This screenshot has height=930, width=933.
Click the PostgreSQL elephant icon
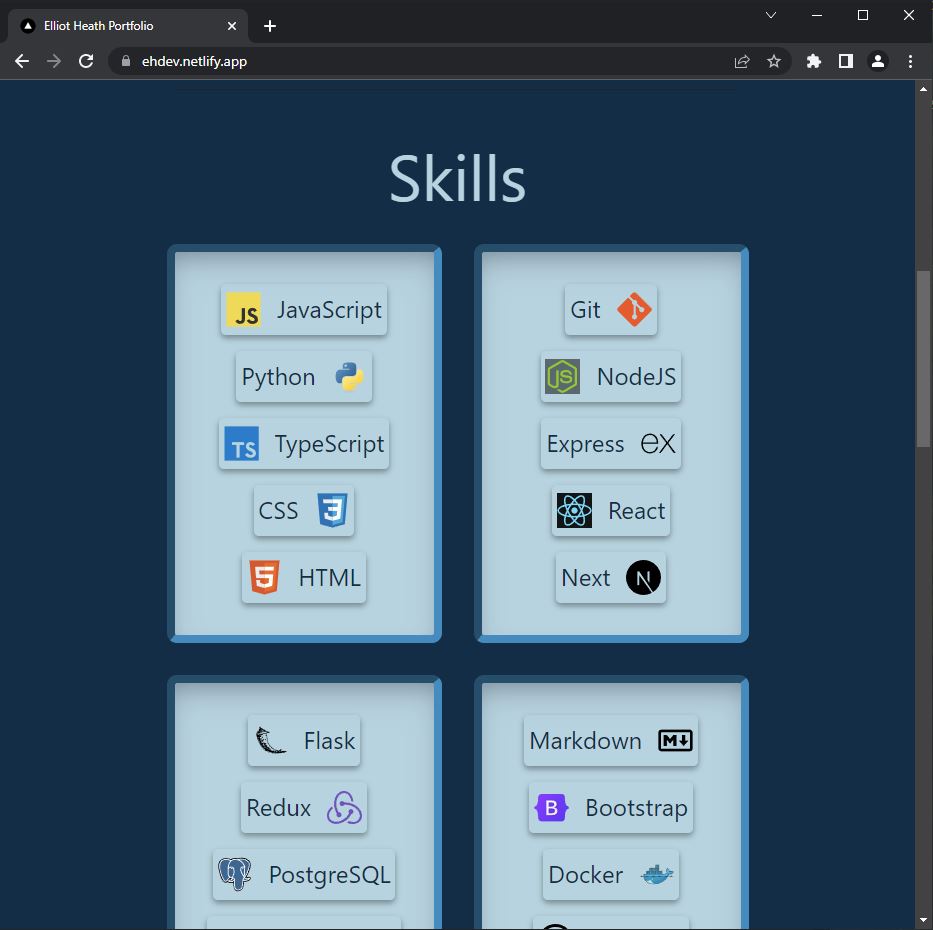pyautogui.click(x=237, y=874)
